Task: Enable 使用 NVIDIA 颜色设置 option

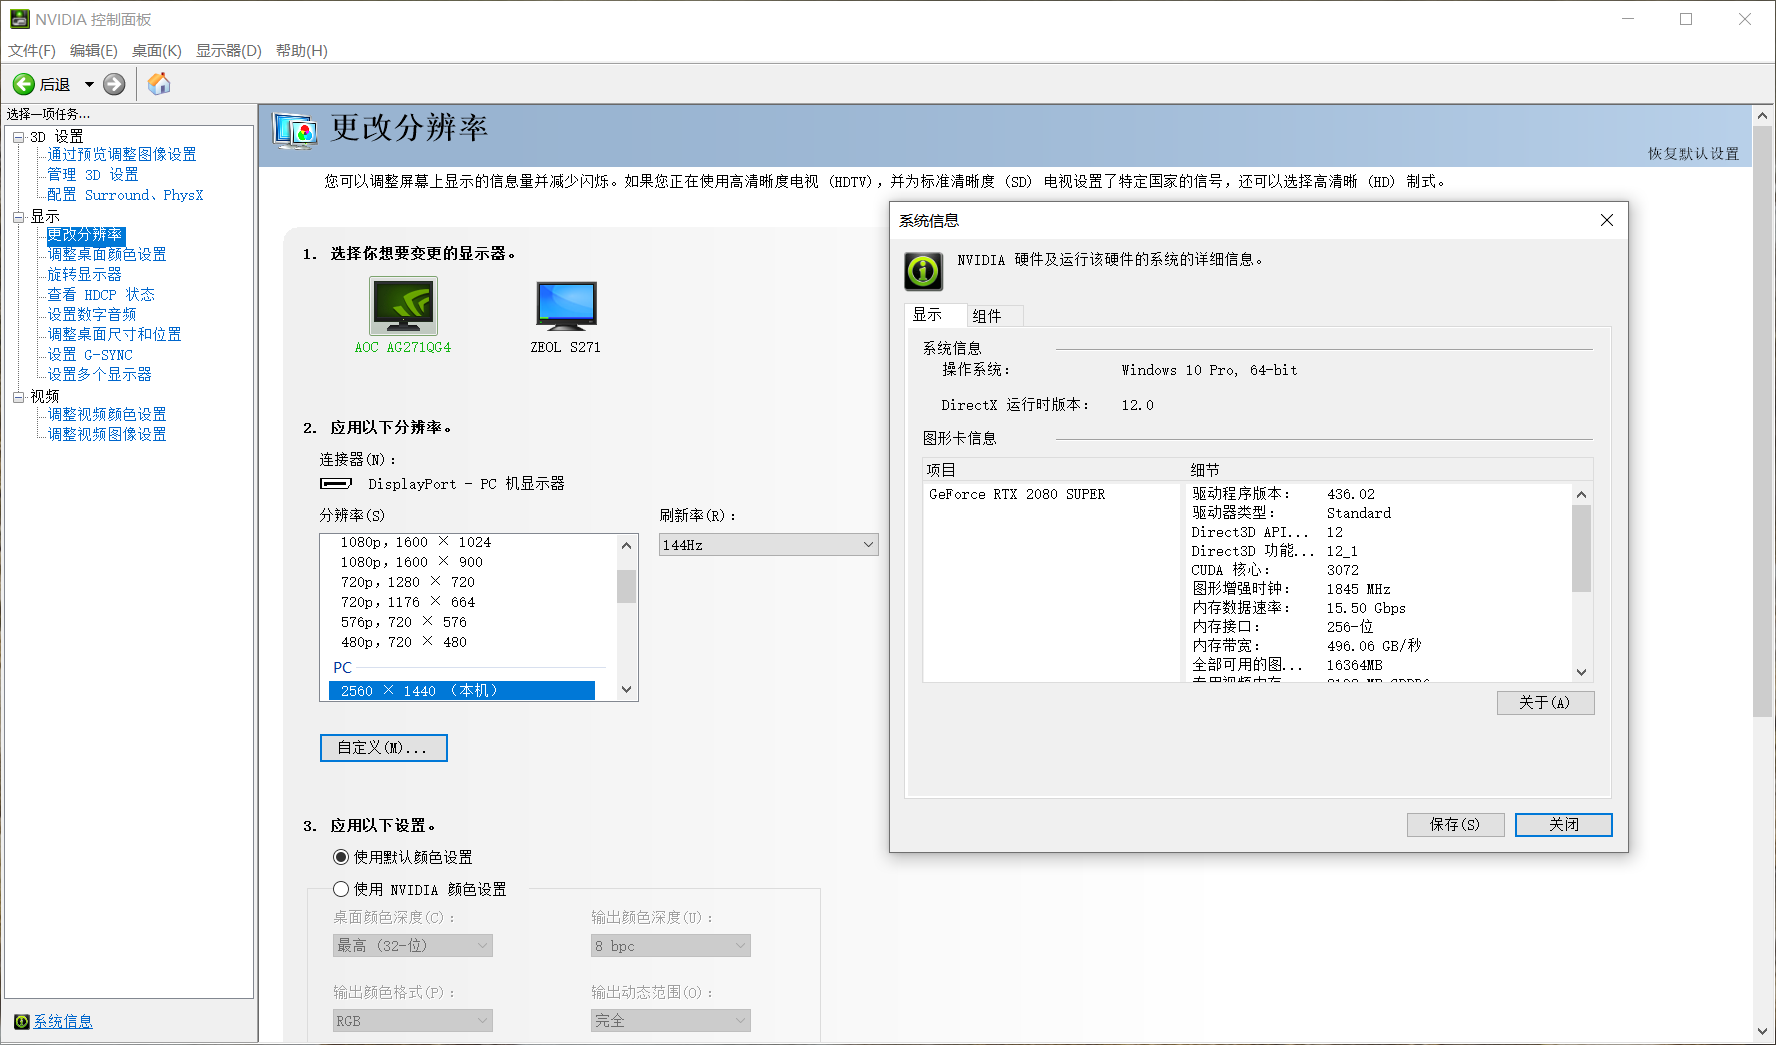Action: [340, 888]
